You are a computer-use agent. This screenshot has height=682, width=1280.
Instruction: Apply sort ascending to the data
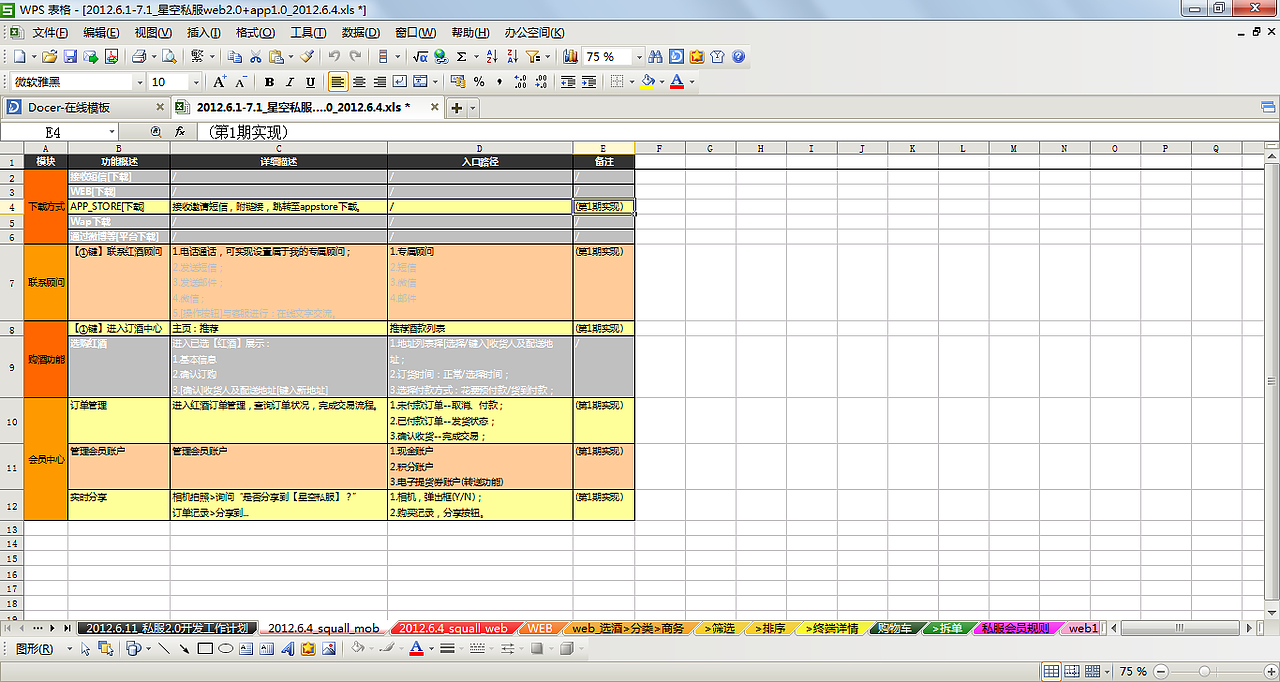(490, 57)
